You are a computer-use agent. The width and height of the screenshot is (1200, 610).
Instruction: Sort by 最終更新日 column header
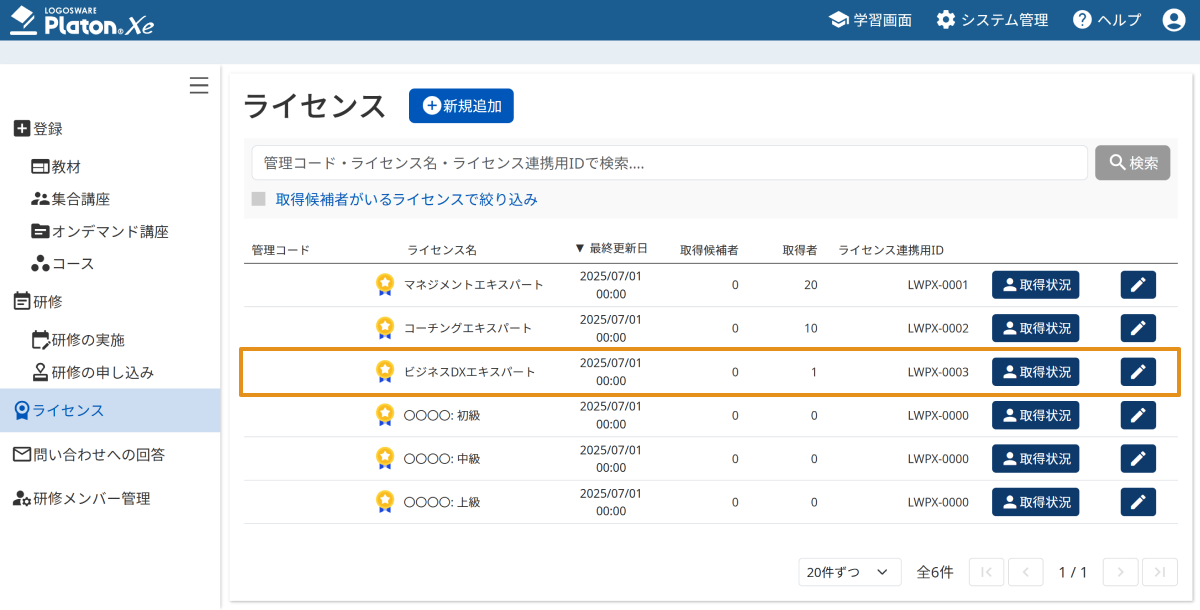coord(611,248)
